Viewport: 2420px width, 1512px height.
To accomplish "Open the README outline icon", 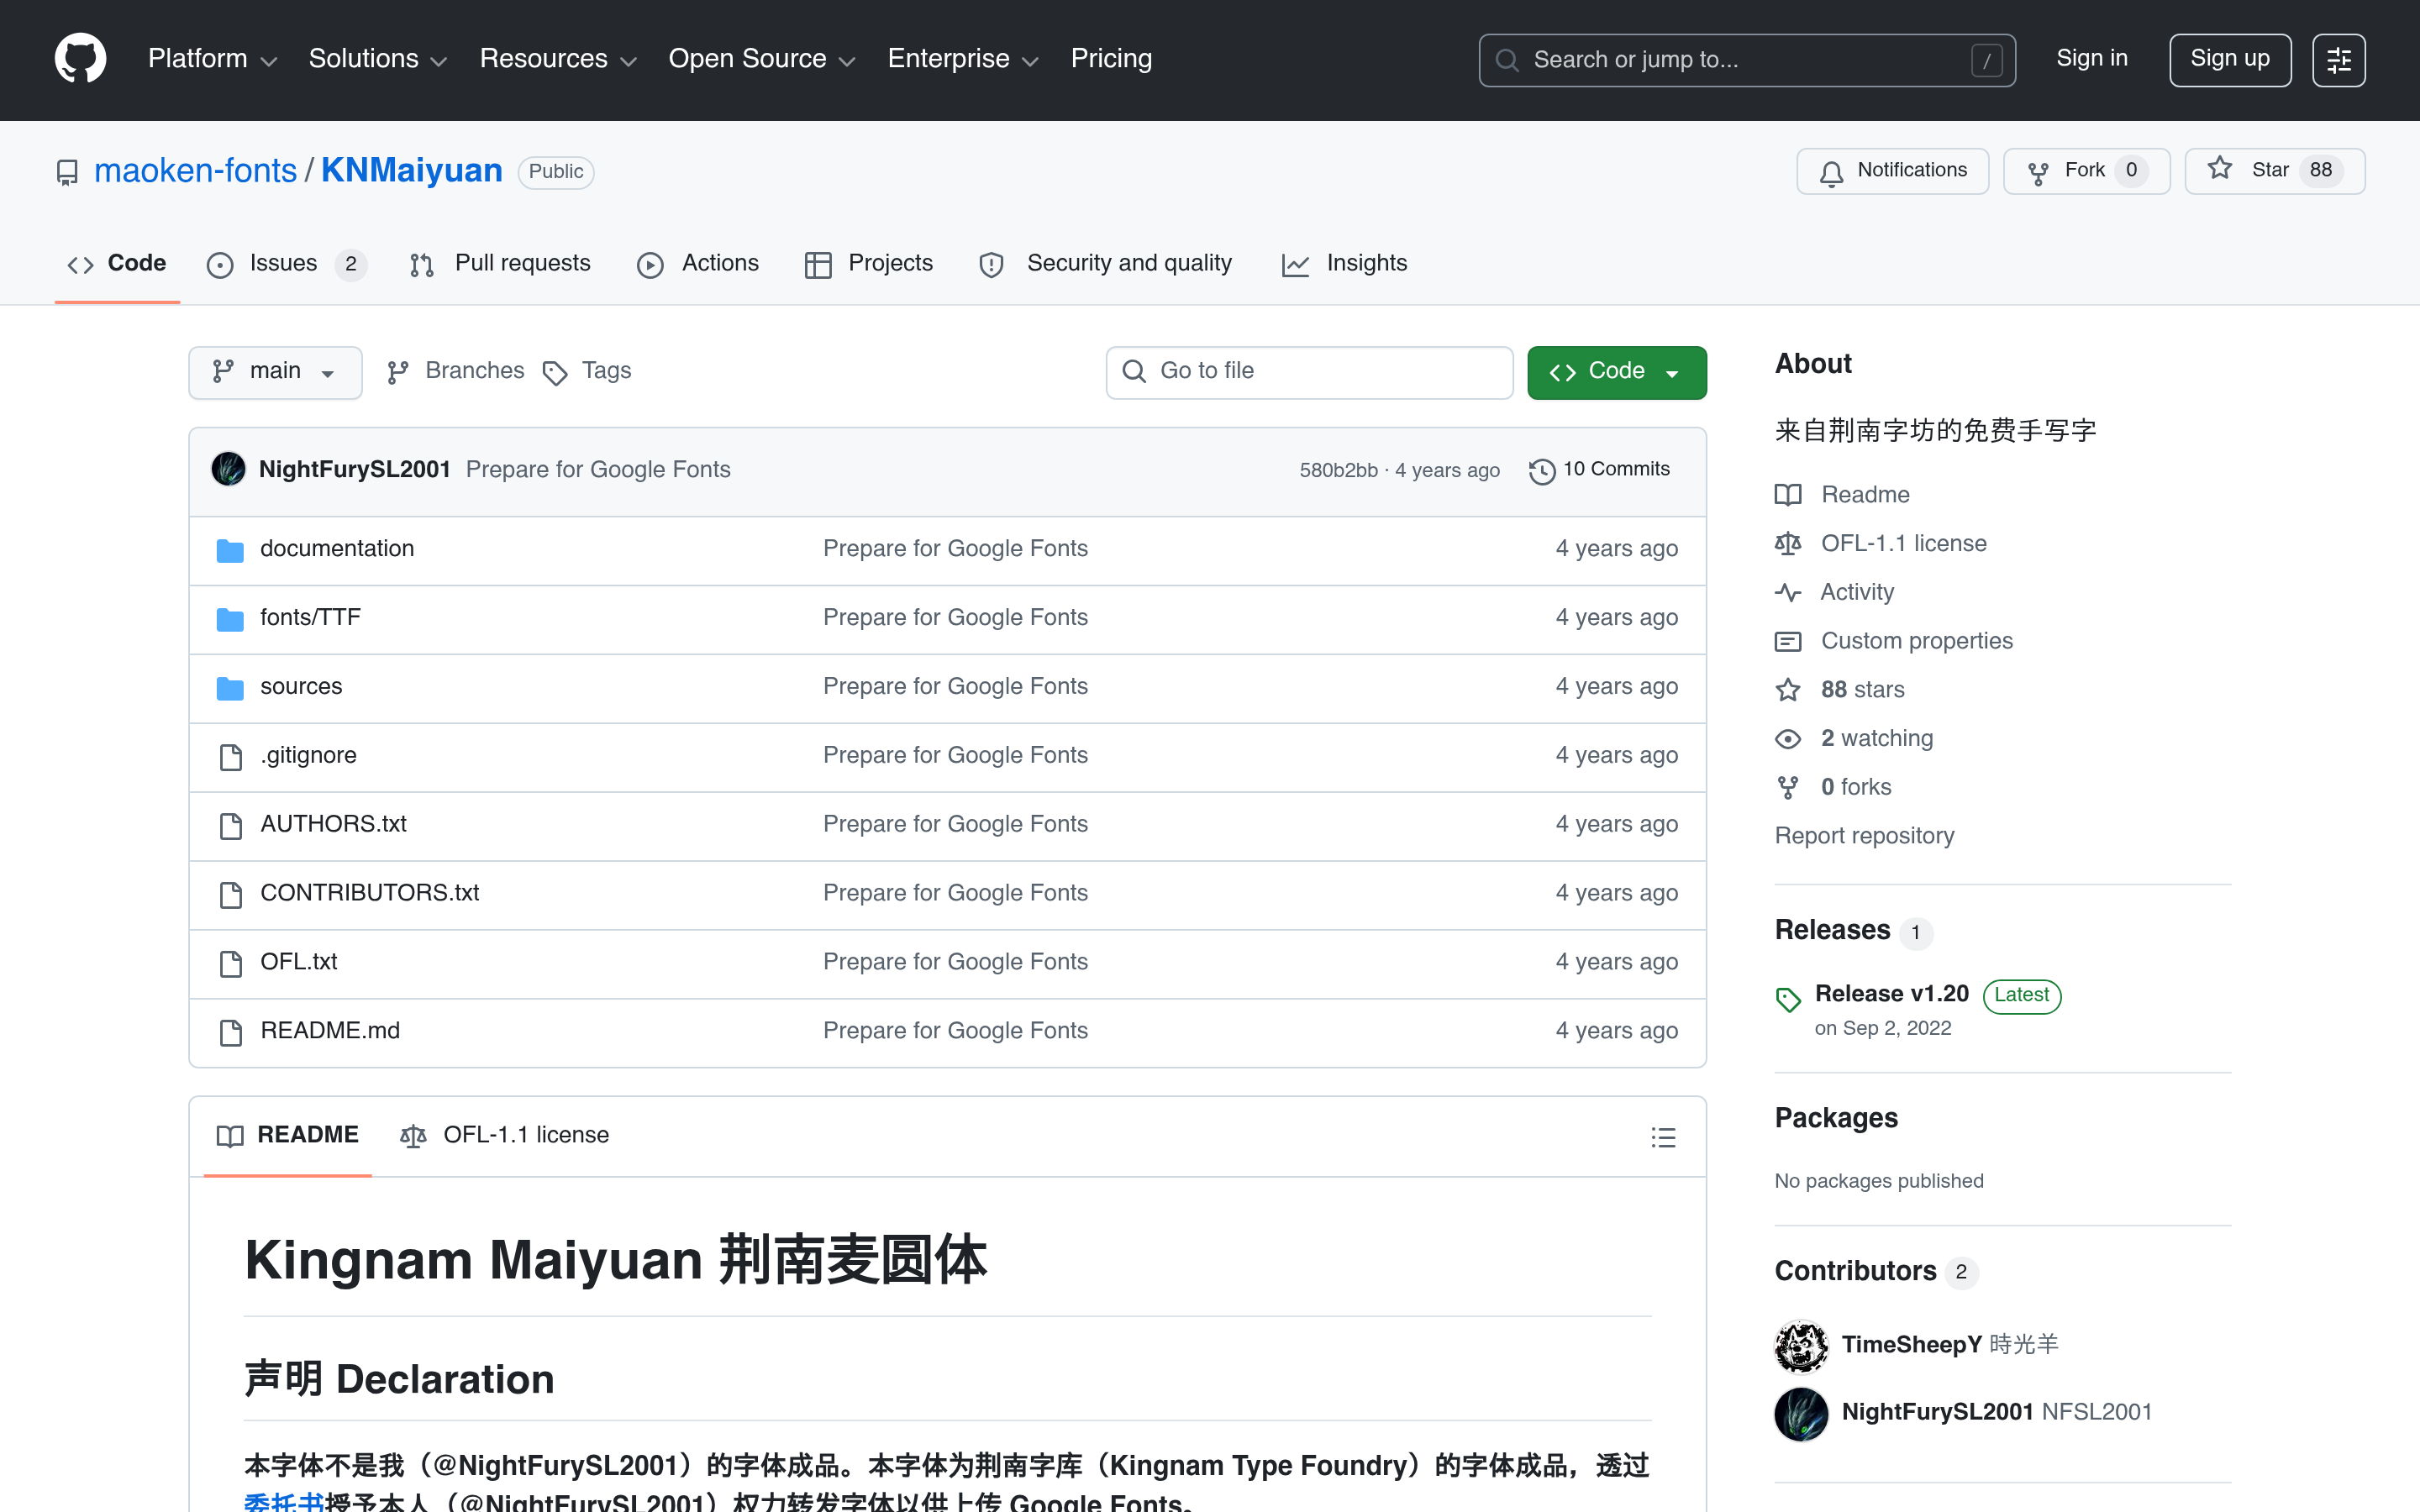I will point(1663,1137).
